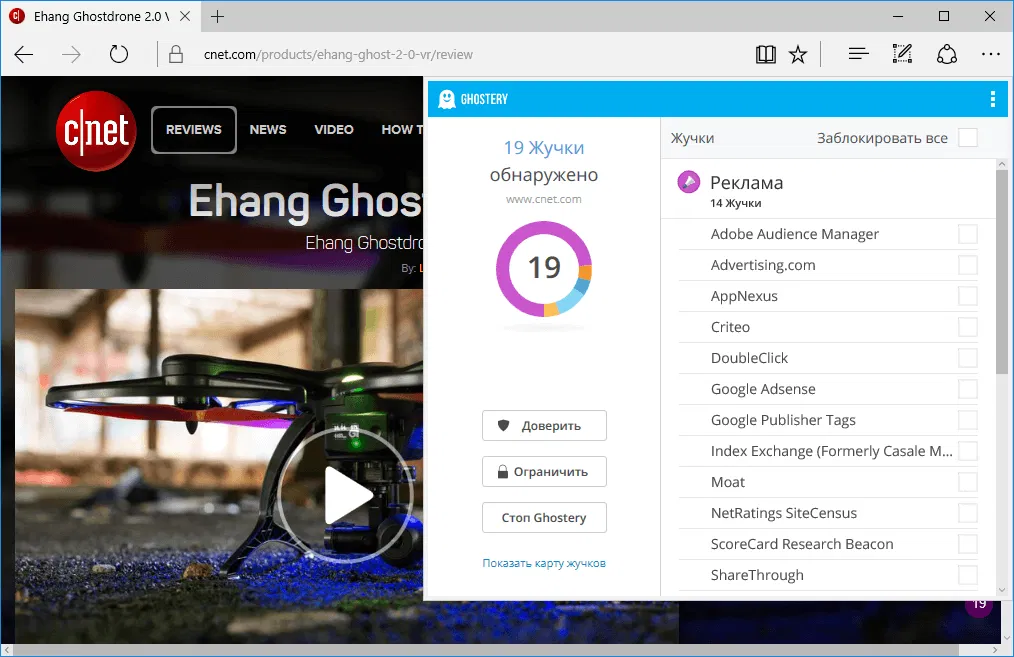Check the Criteo blocking checkbox
This screenshot has height=657, width=1014.
click(x=967, y=326)
